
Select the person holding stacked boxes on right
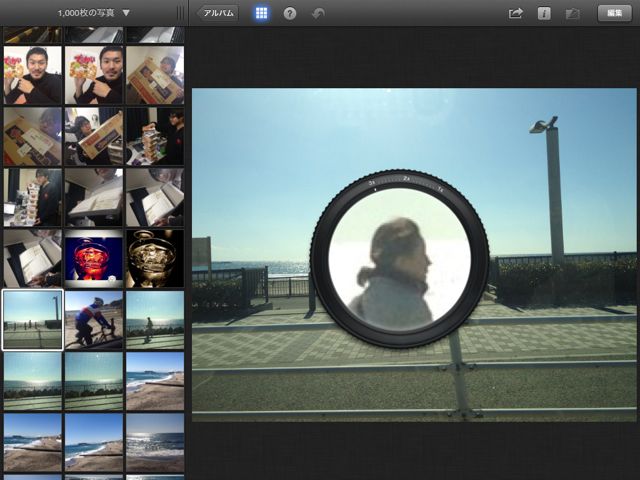tap(155, 136)
